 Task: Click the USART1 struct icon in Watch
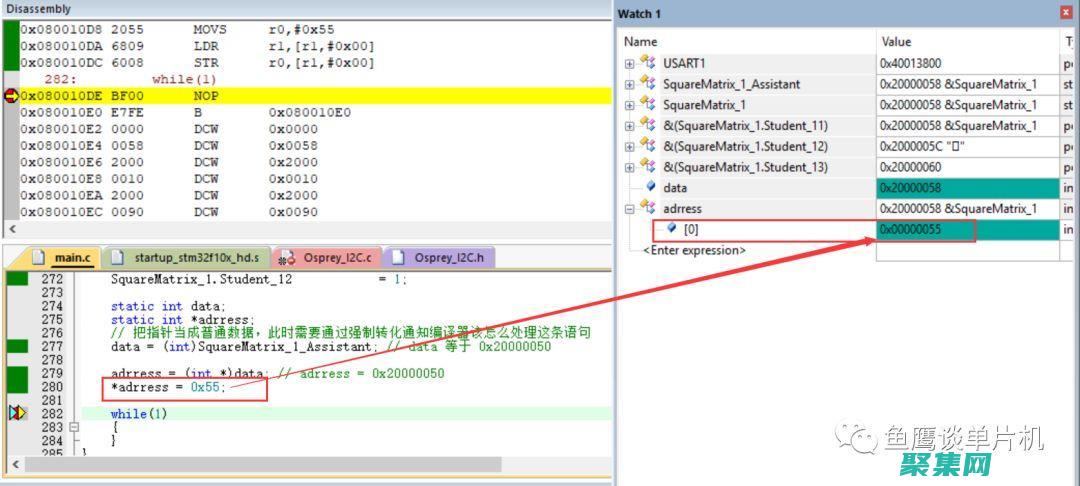648,63
